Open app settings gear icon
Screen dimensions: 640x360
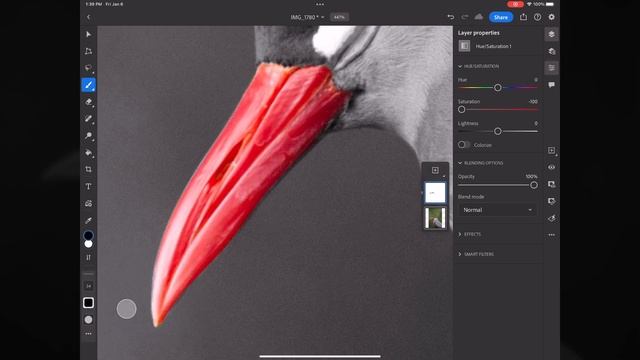(x=551, y=17)
